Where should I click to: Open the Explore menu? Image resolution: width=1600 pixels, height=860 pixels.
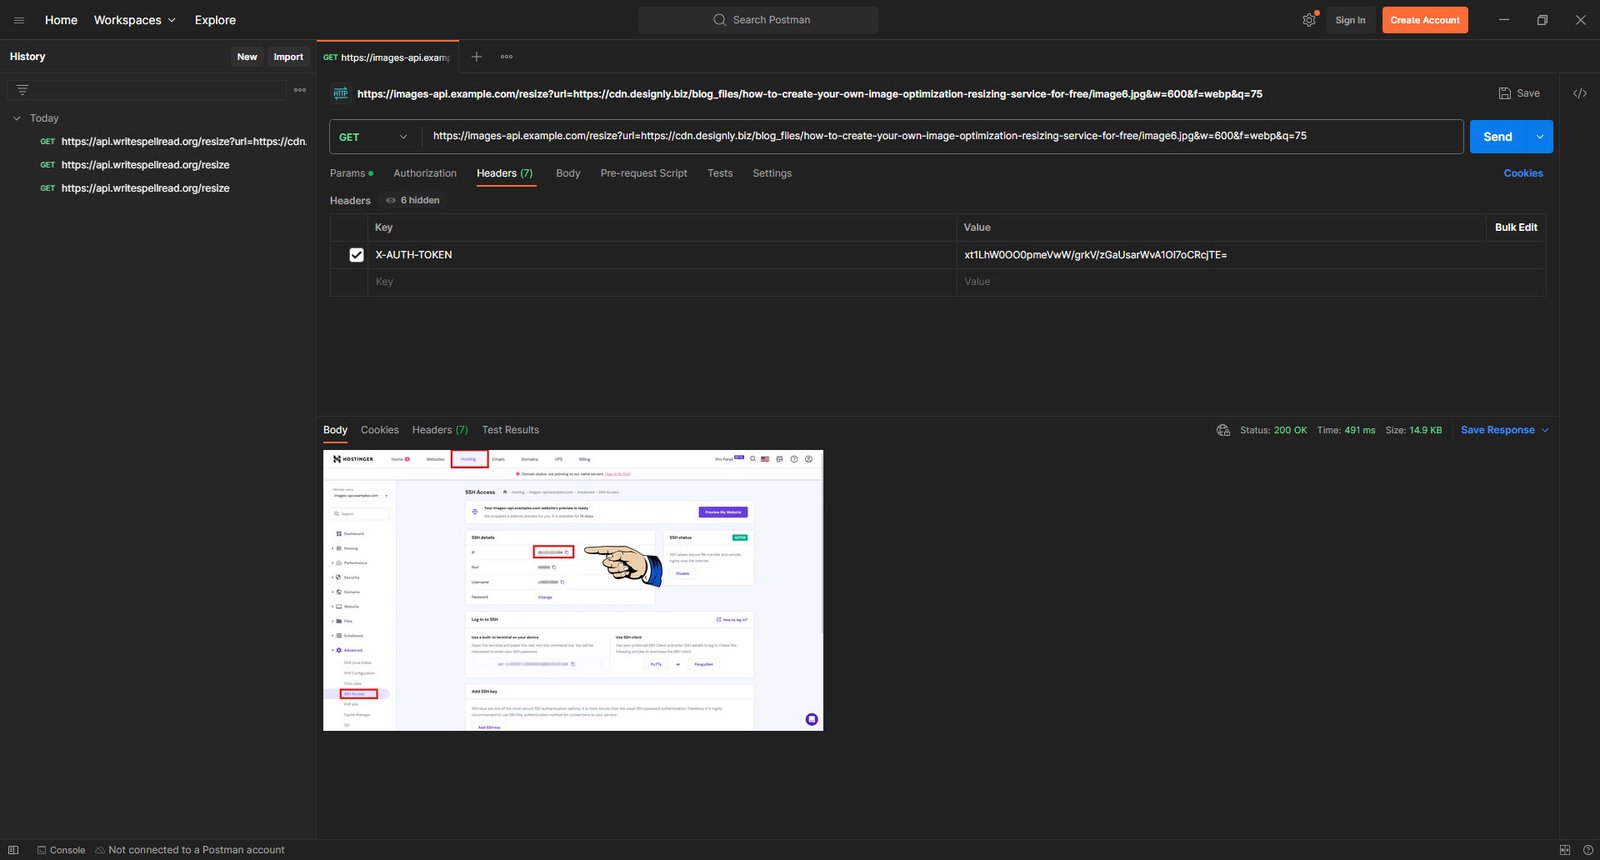coord(215,20)
